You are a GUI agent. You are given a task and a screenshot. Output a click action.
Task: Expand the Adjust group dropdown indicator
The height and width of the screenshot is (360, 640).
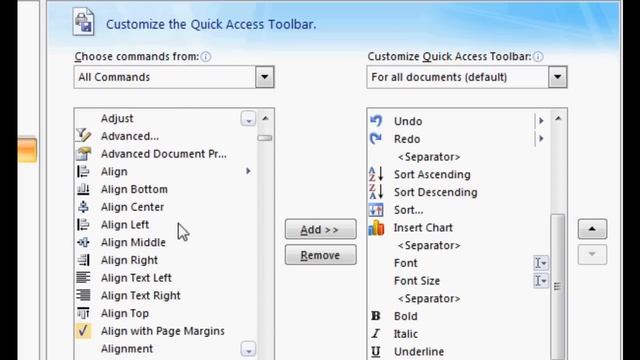pyautogui.click(x=248, y=119)
